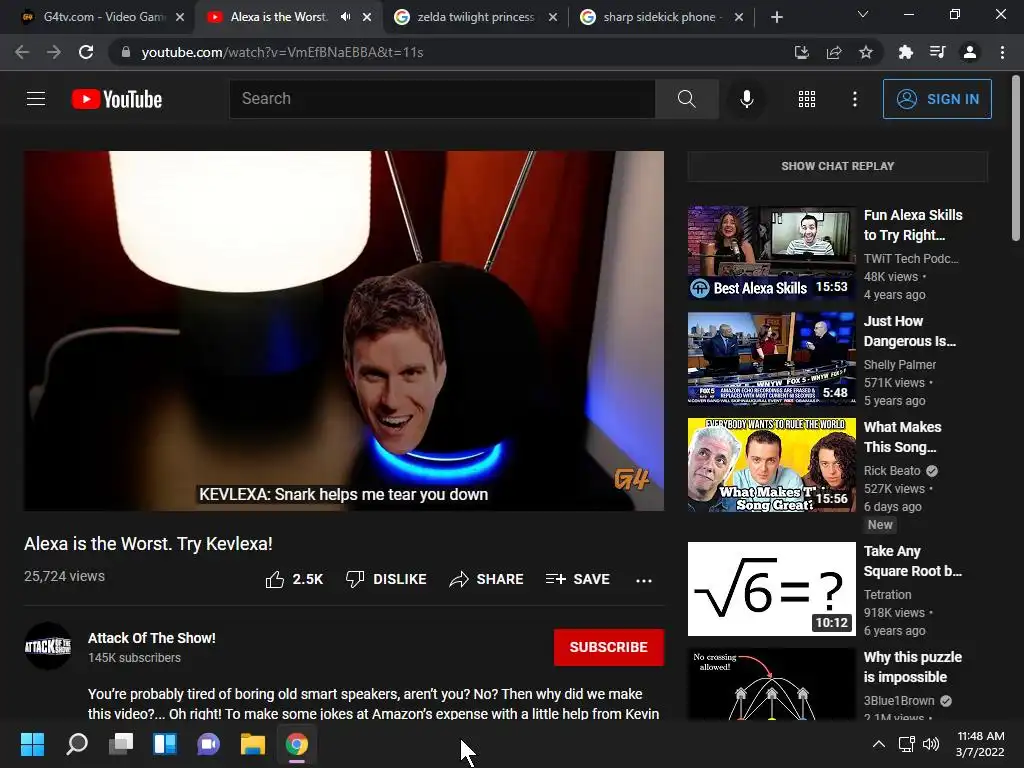Open File Explorer from the taskbar
The image size is (1024, 768).
(253, 744)
